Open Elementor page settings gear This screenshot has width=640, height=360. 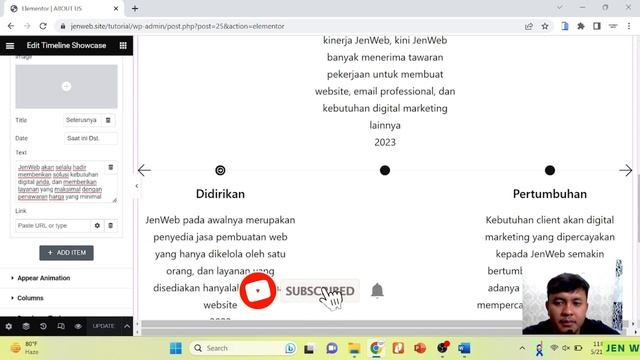coord(9,326)
